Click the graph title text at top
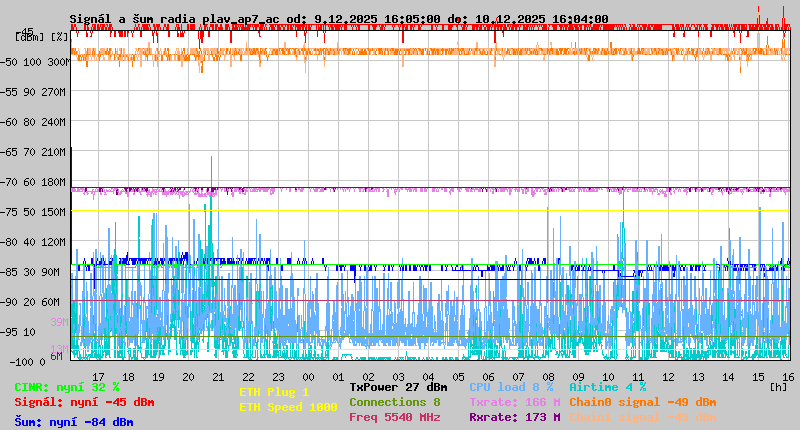Viewport: 800px width, 430px height. [x=338, y=19]
